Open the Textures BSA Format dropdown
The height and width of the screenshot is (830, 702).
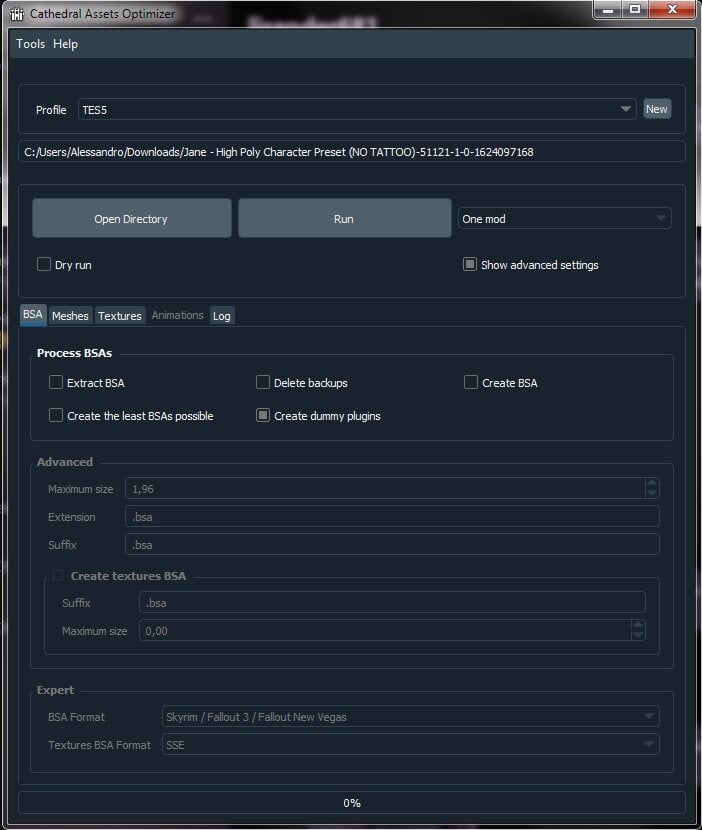(411, 745)
